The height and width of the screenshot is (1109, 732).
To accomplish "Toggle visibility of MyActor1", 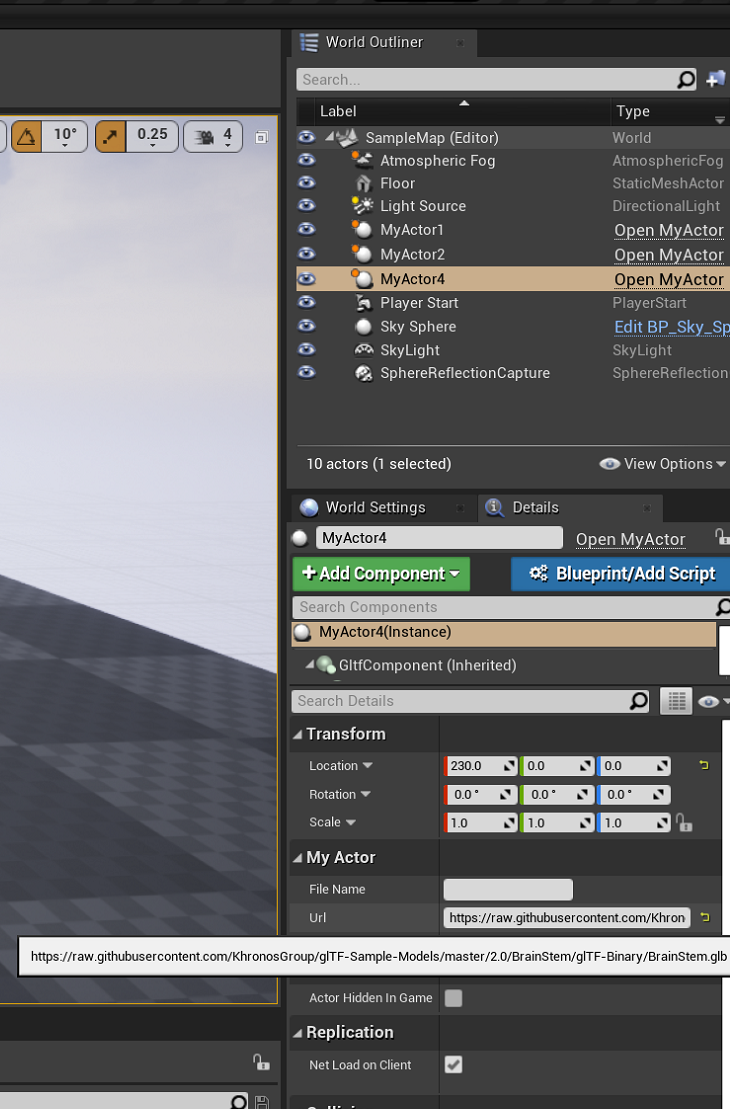I will (306, 230).
